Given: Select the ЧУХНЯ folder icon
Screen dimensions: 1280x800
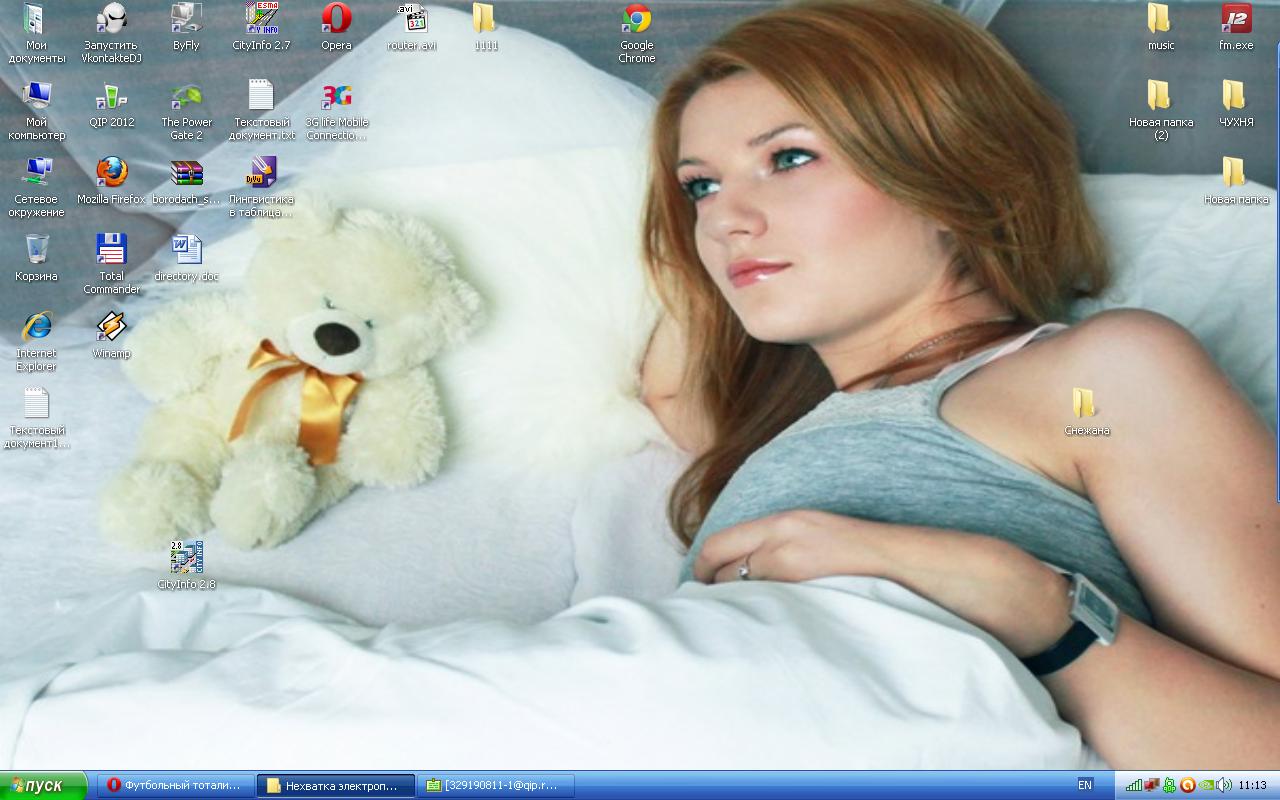Looking at the screenshot, I should tap(1235, 97).
